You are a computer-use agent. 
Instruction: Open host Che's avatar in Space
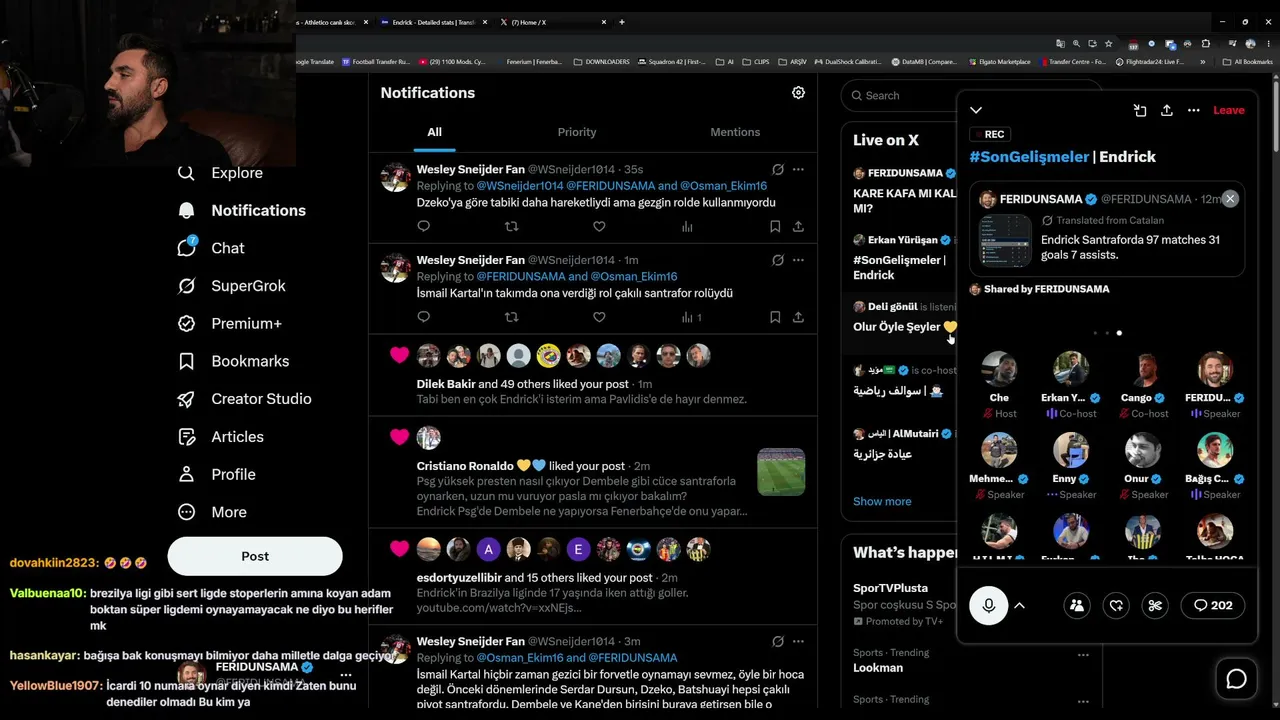[999, 369]
